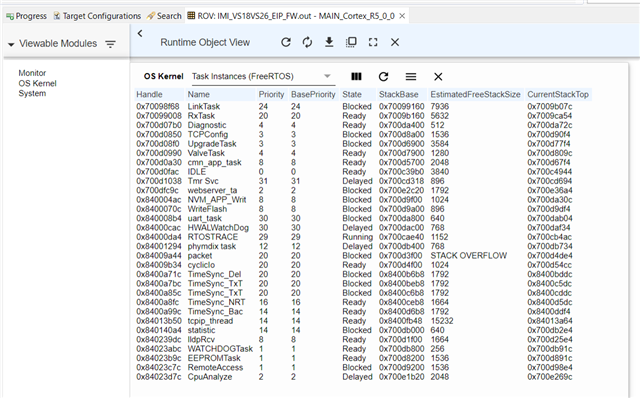
Task: Select the RTOSTRACE task name
Action: [213, 237]
